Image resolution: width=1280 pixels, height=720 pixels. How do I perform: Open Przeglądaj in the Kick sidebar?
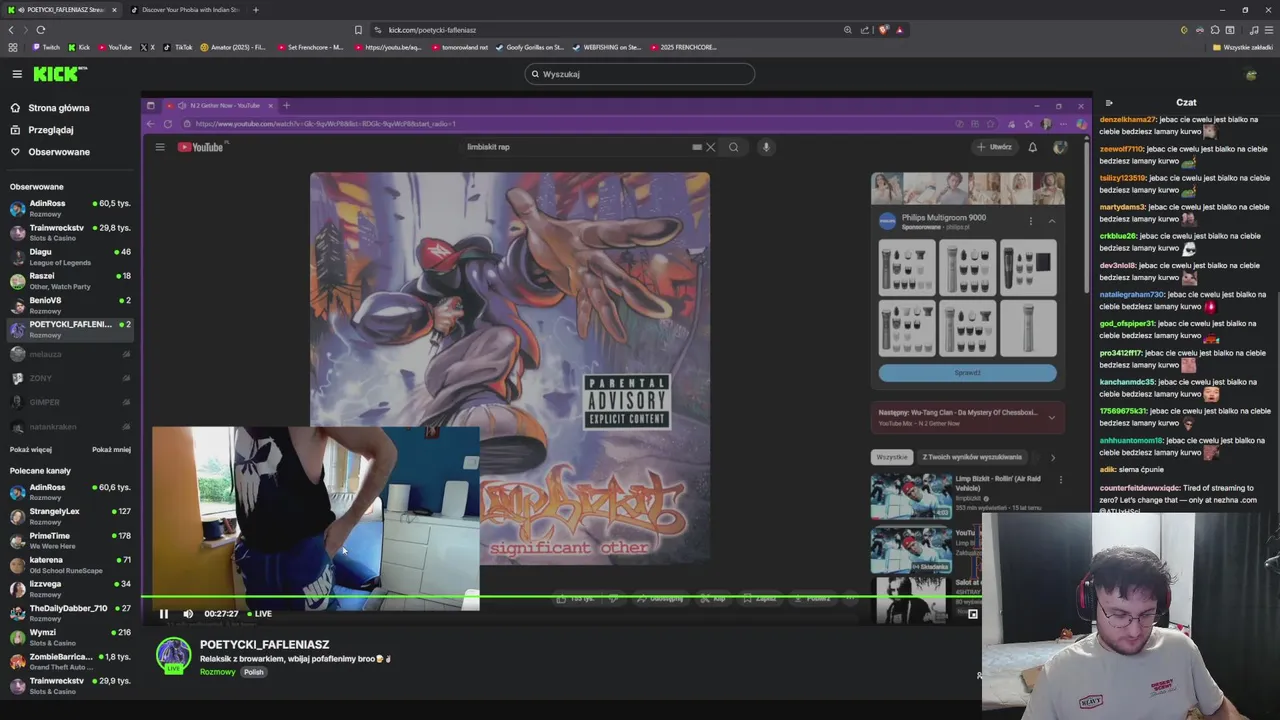click(x=51, y=130)
